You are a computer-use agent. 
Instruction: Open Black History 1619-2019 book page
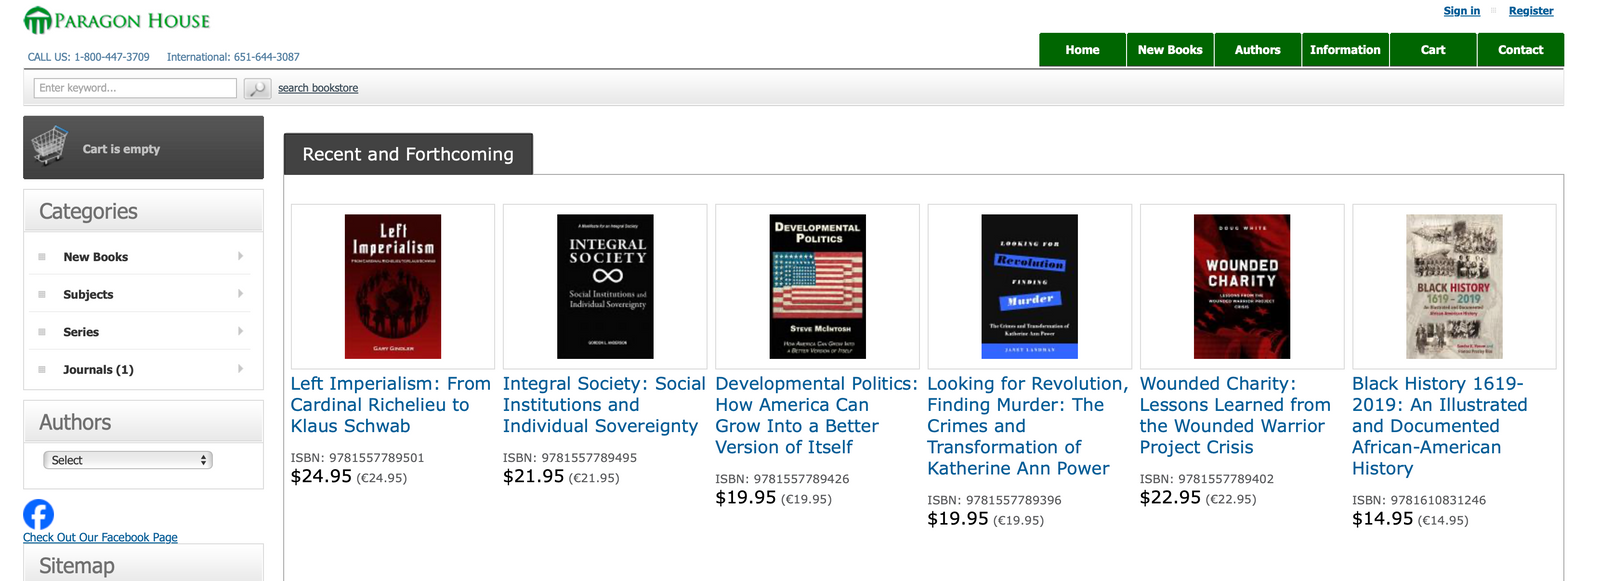click(x=1440, y=425)
